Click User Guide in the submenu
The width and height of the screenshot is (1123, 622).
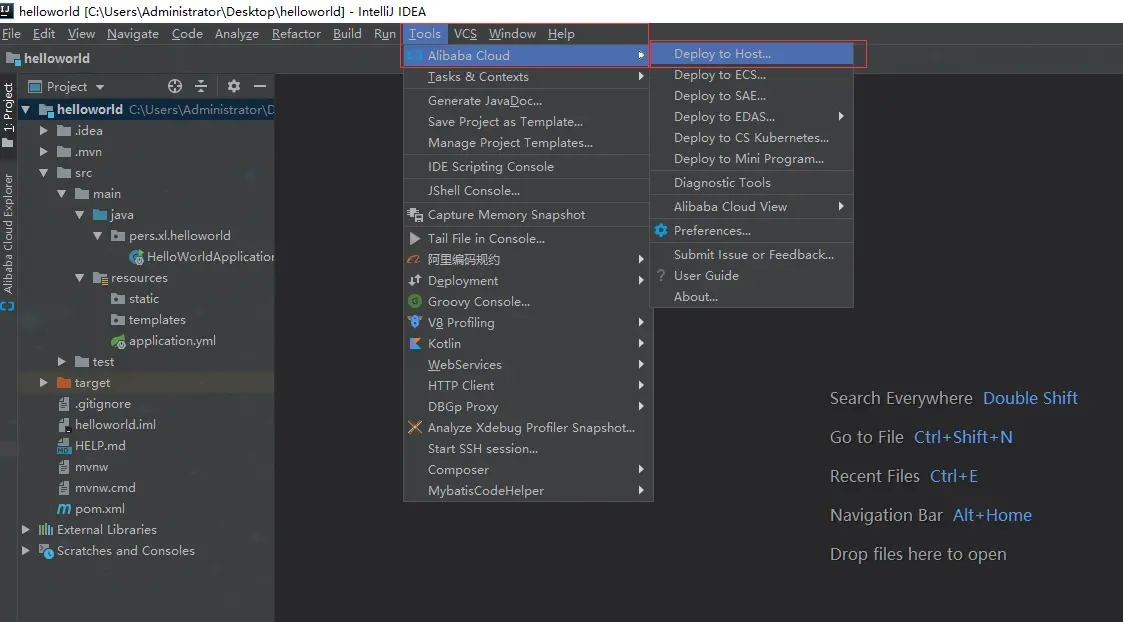(x=705, y=275)
